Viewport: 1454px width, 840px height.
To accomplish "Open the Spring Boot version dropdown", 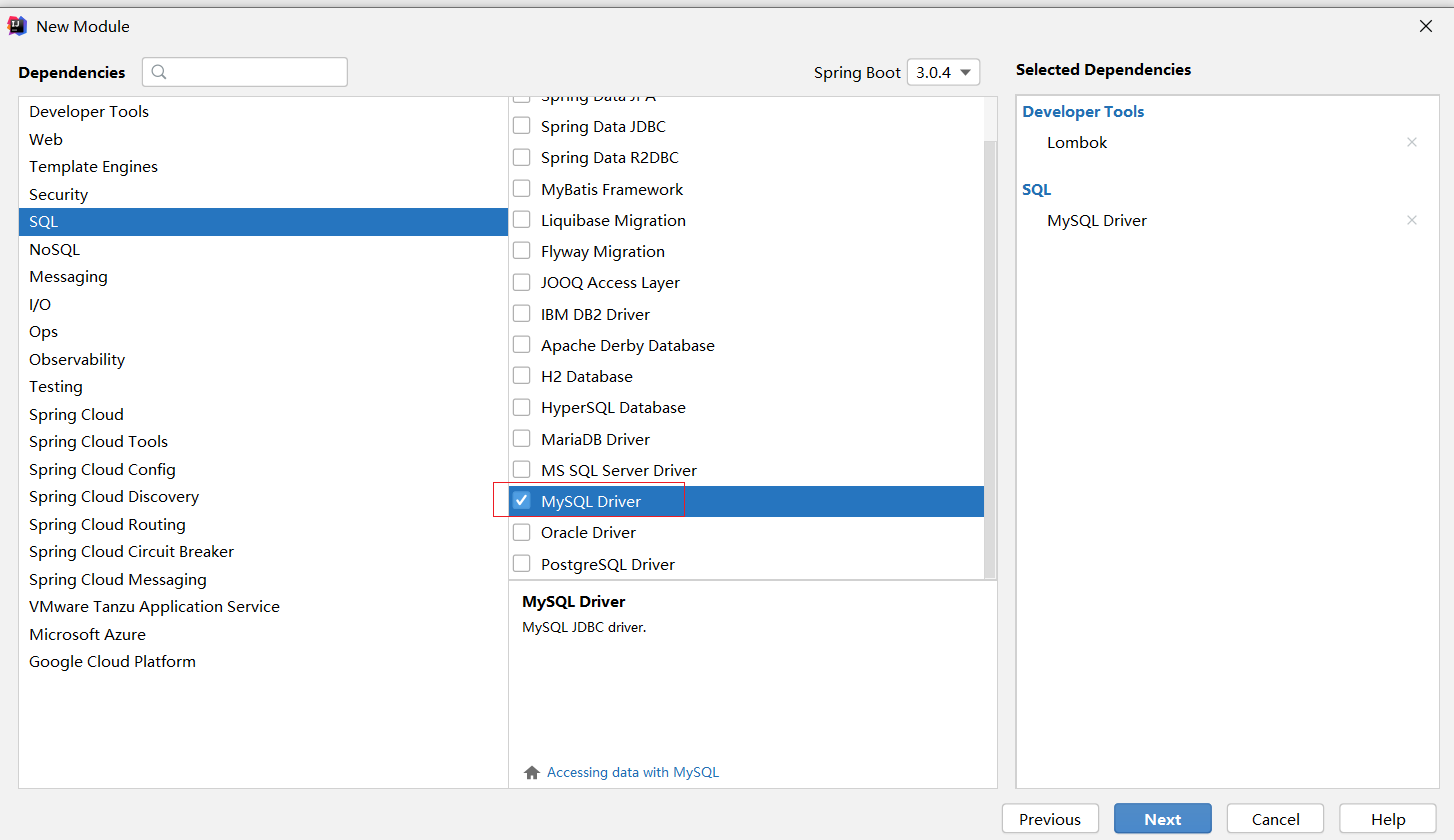I will coord(943,72).
